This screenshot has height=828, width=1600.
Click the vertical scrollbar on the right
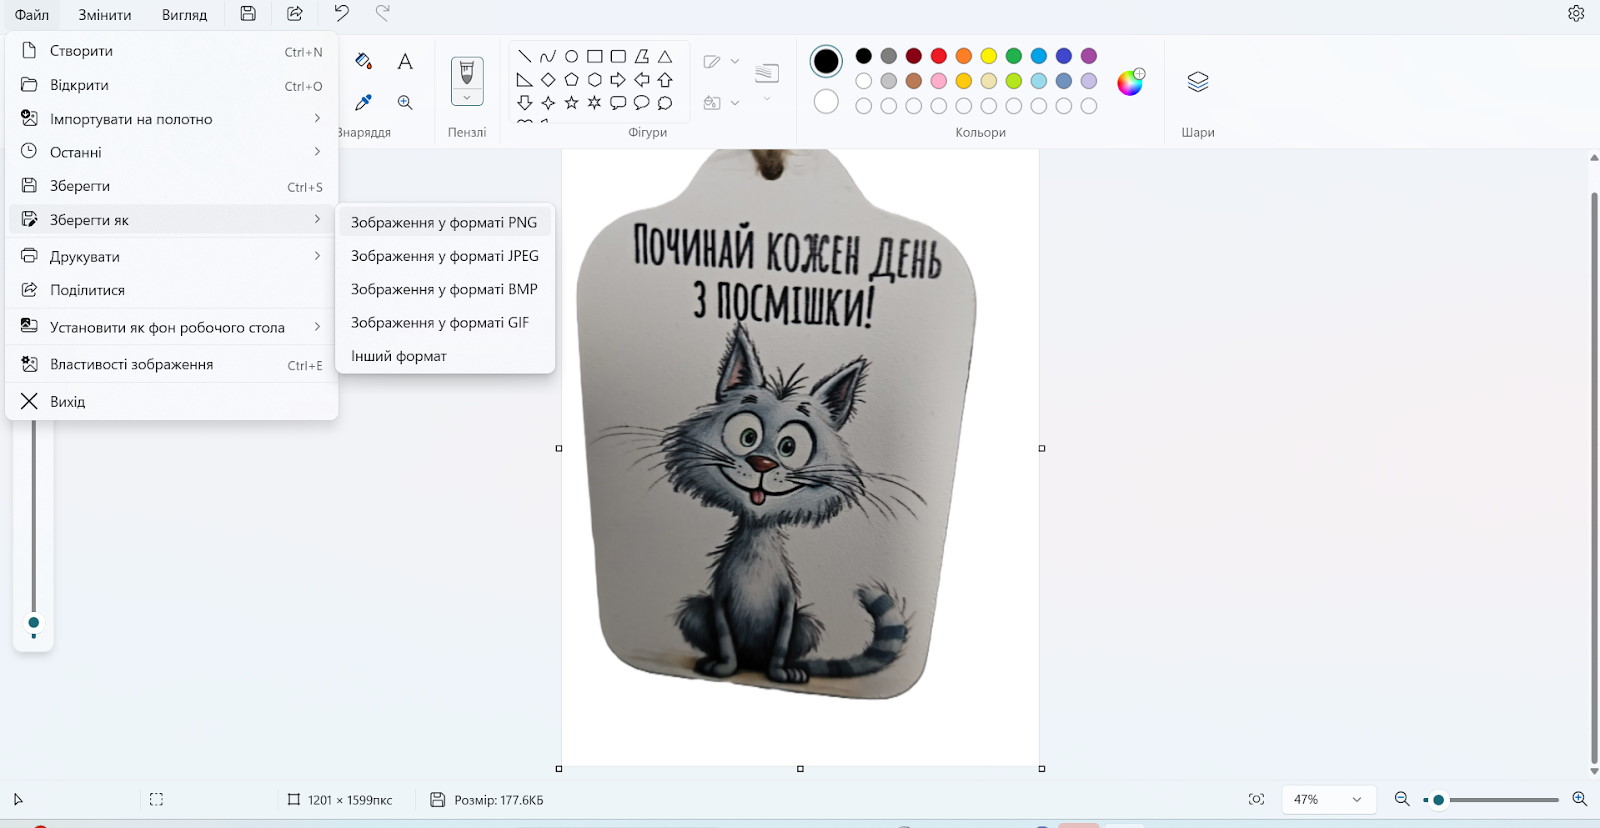pyautogui.click(x=1594, y=477)
